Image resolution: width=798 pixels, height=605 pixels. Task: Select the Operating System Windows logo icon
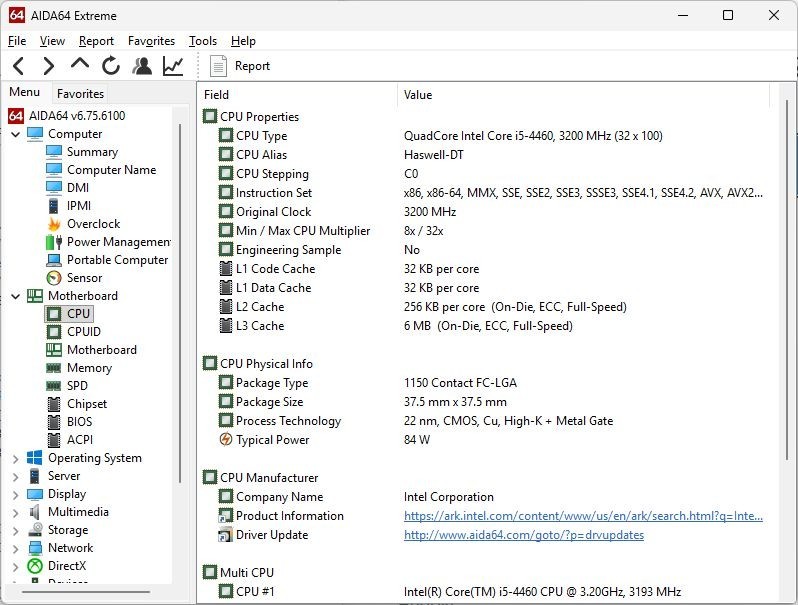(35, 458)
